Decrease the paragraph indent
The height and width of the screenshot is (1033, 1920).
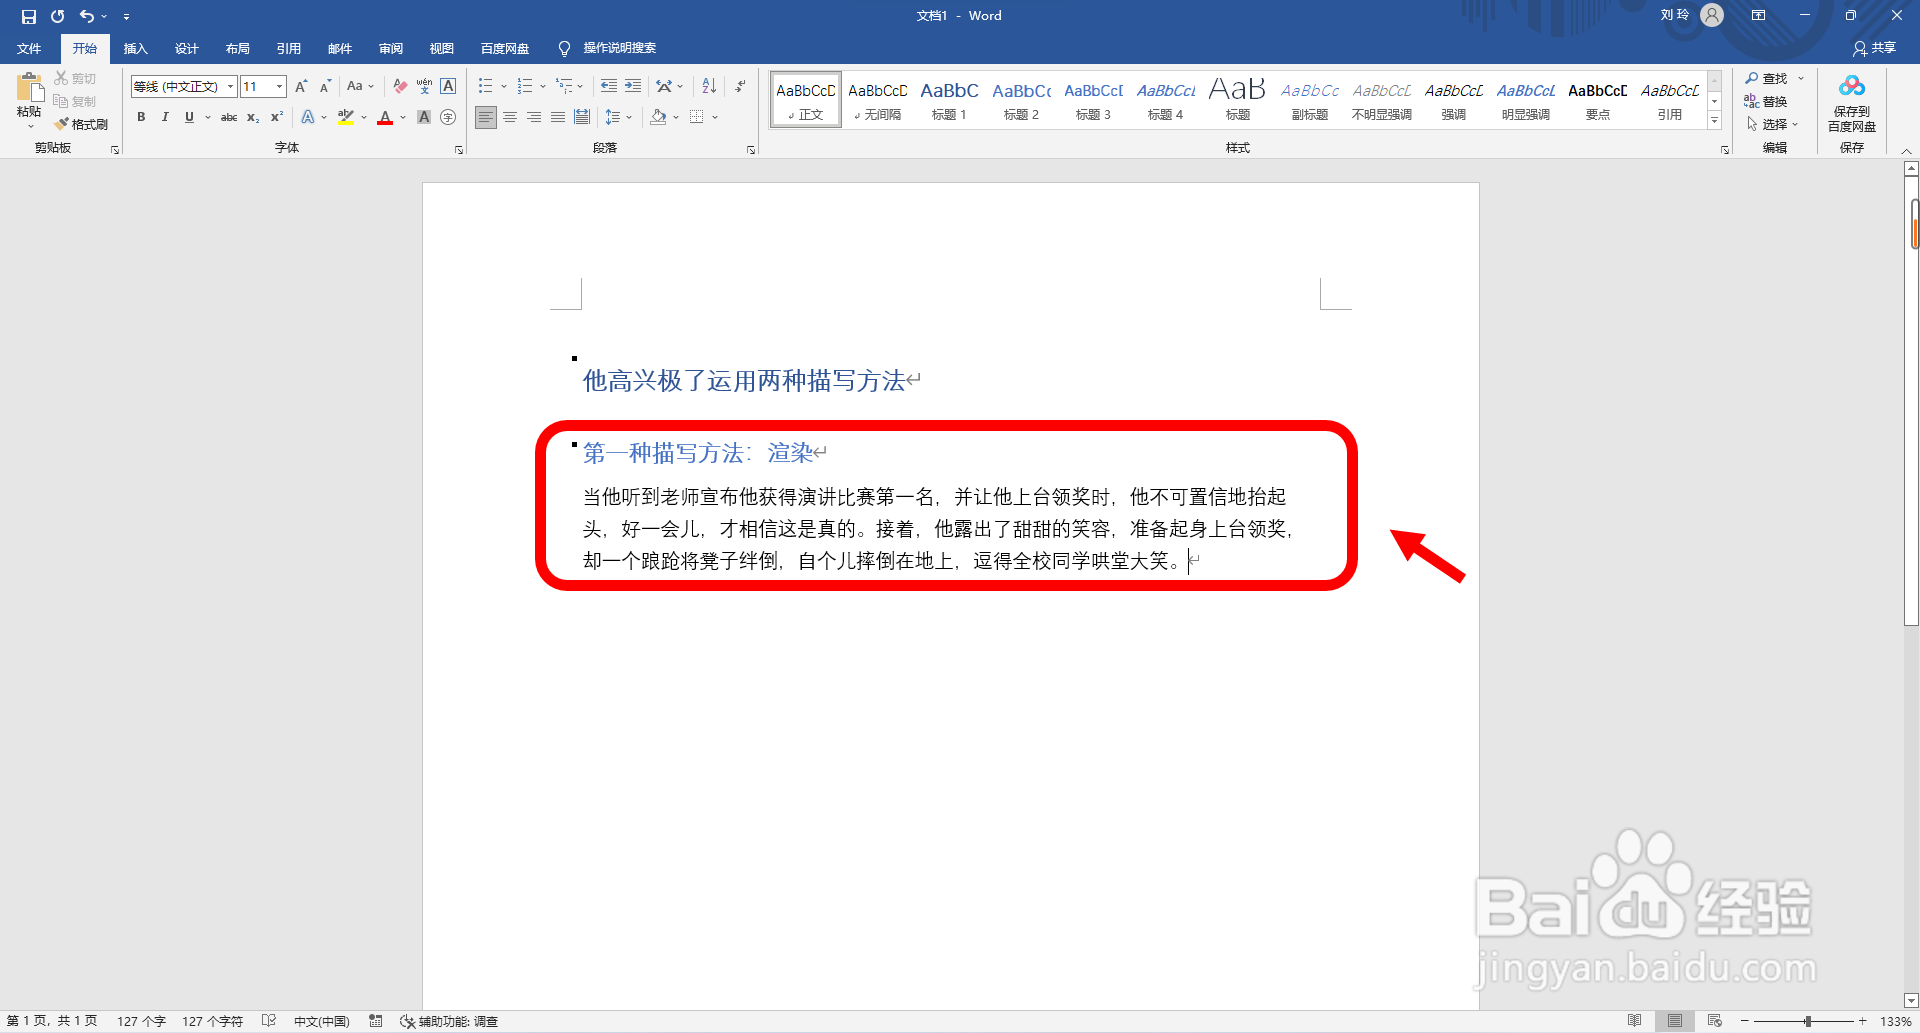(x=608, y=87)
